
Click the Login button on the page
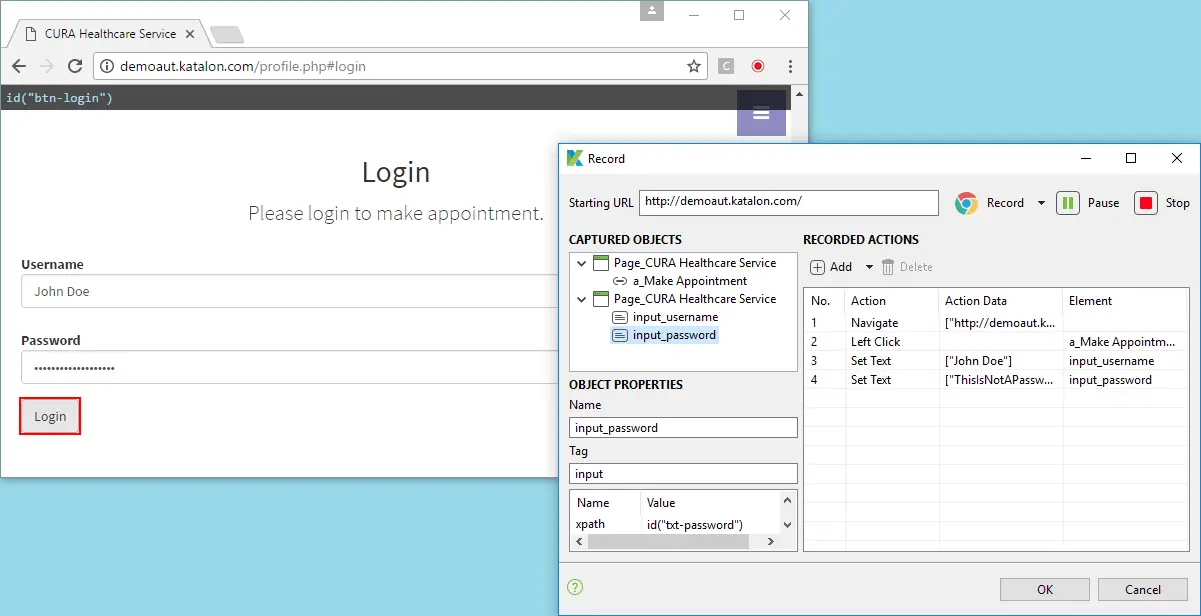(50, 417)
